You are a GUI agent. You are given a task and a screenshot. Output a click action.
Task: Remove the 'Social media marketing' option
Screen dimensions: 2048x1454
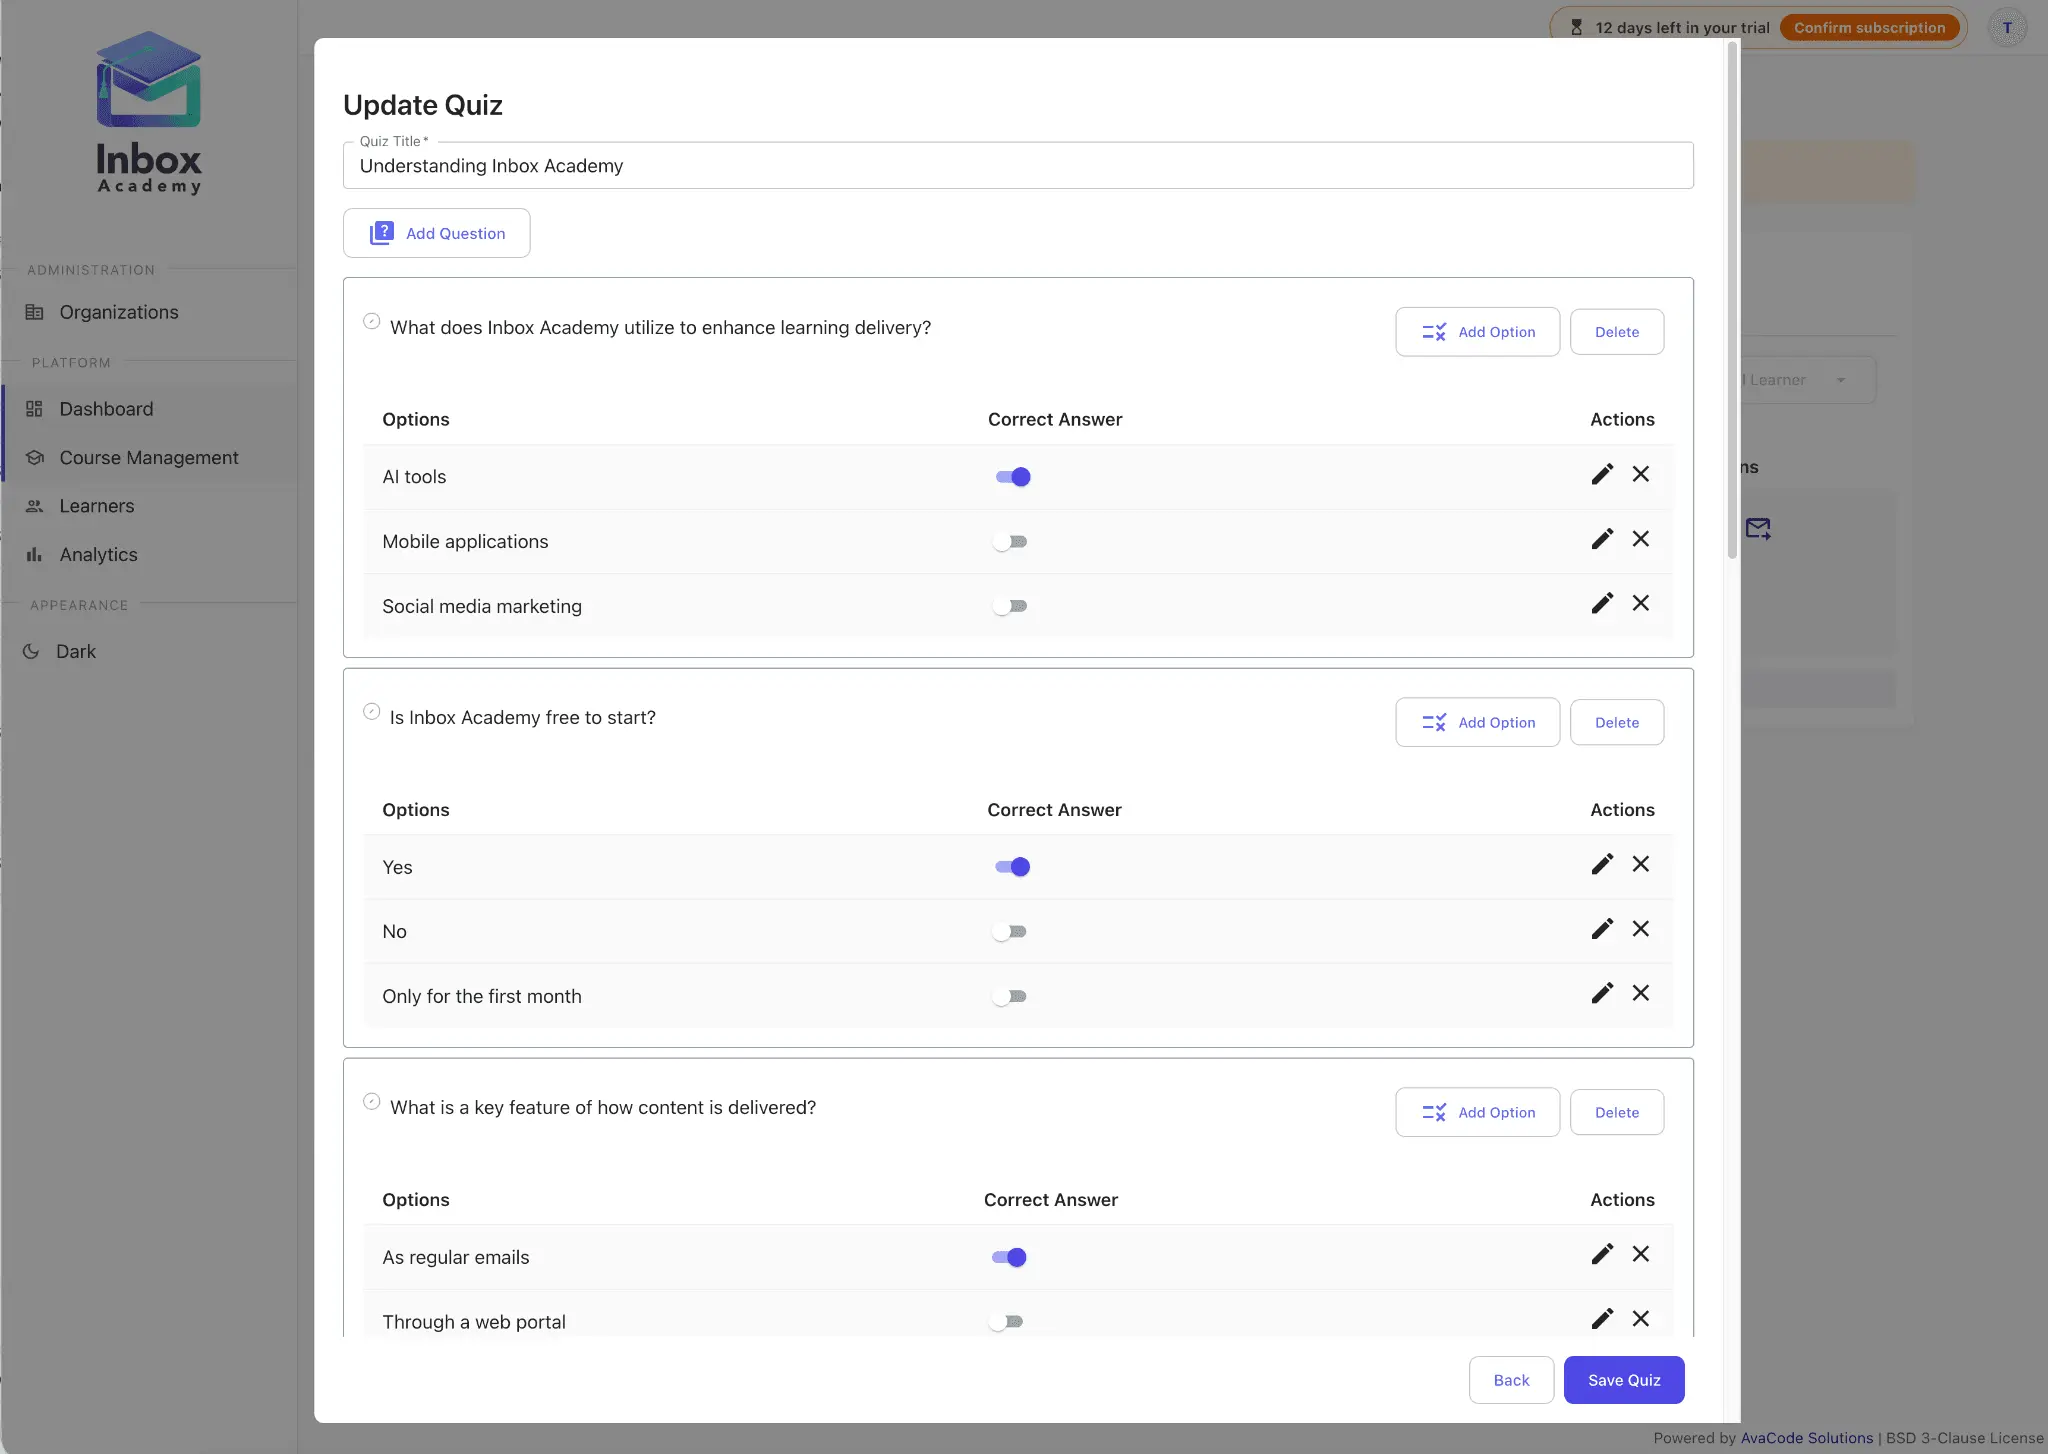pyautogui.click(x=1641, y=603)
